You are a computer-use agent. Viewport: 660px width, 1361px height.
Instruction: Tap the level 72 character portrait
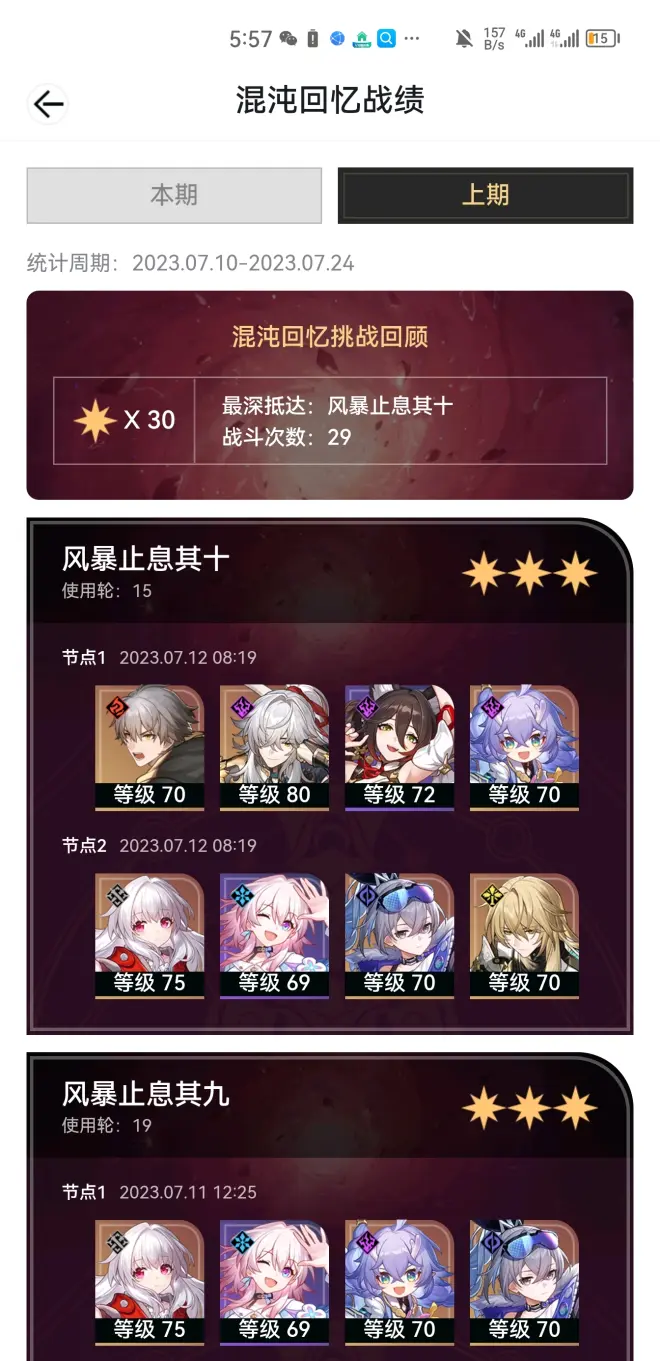pyautogui.click(x=399, y=748)
